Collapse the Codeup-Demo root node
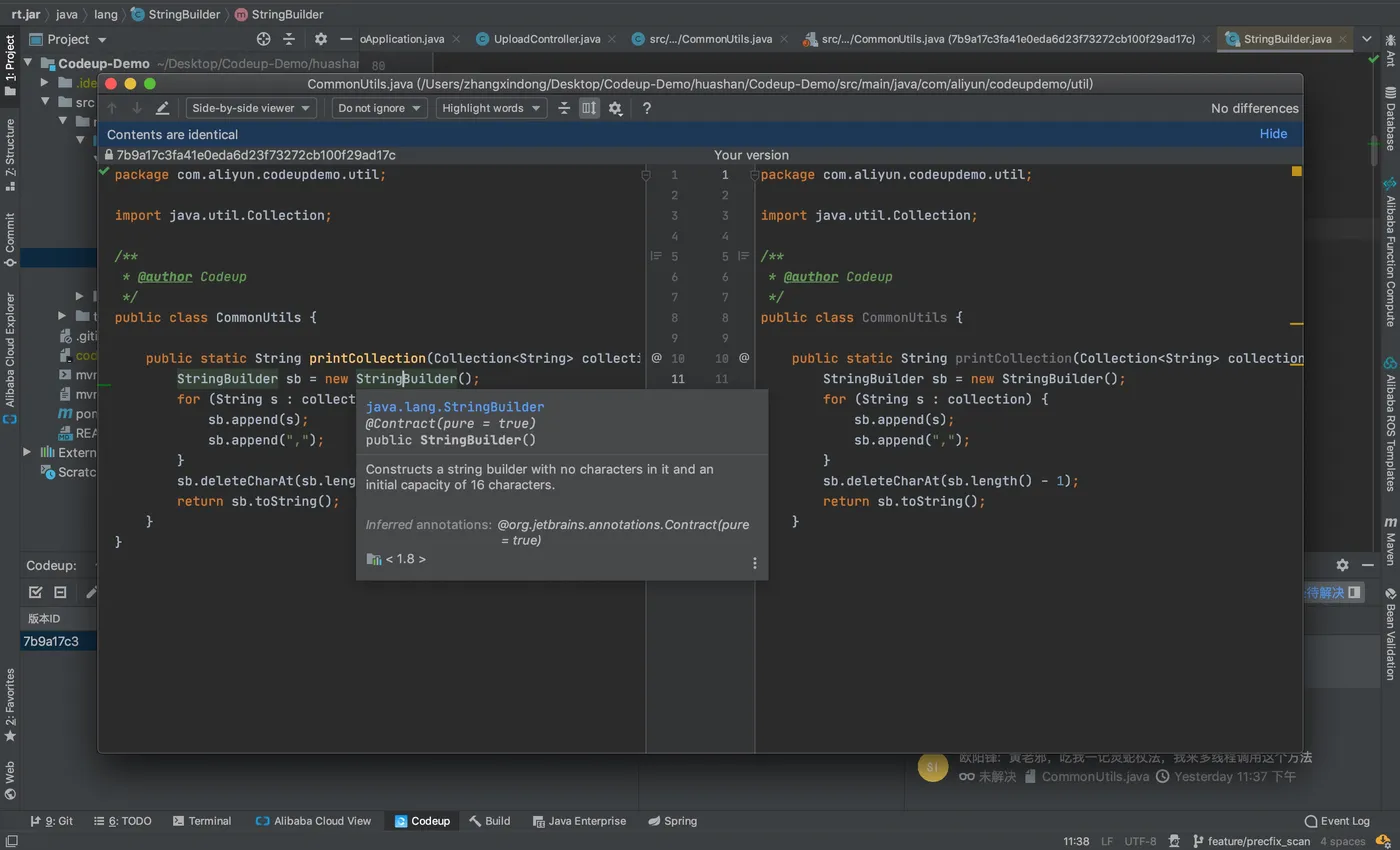 pyautogui.click(x=28, y=63)
